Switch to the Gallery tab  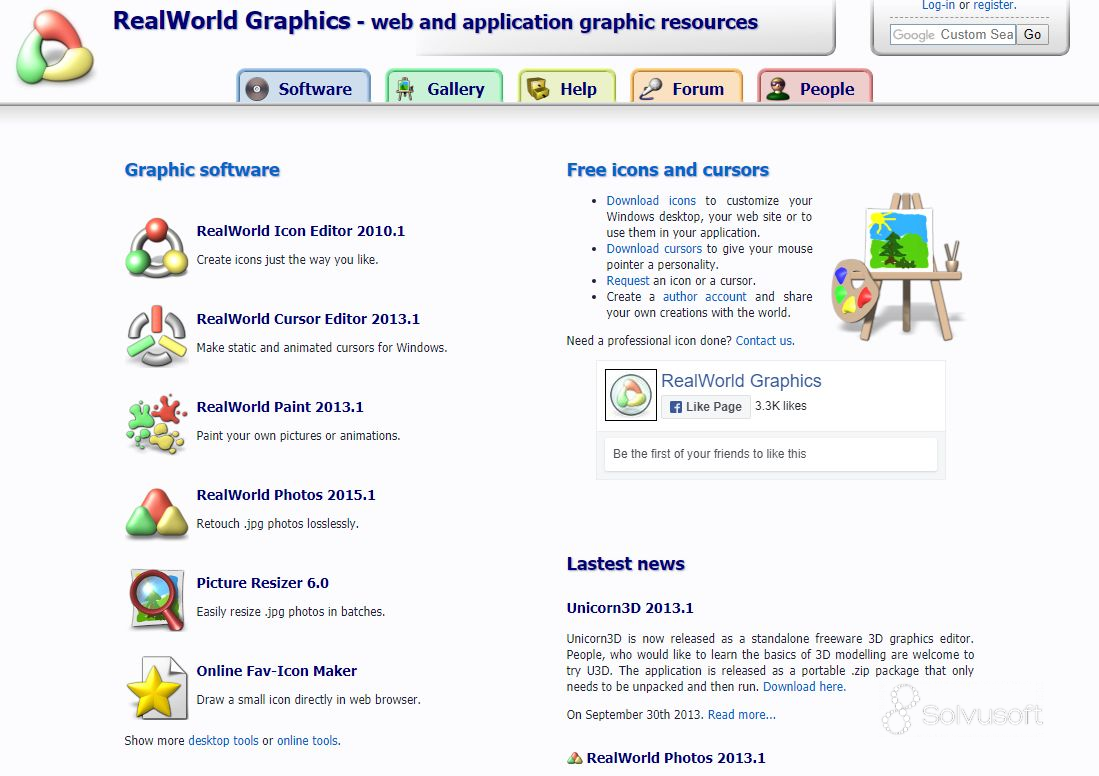pos(444,88)
